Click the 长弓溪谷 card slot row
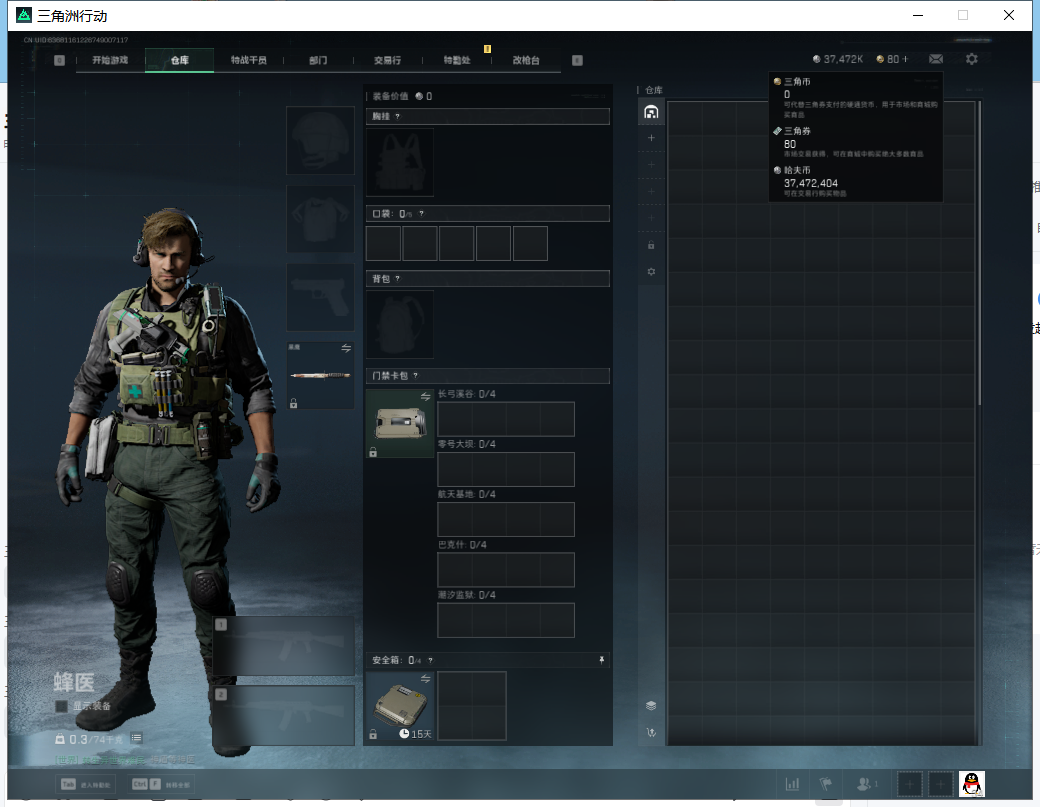This screenshot has width=1040, height=807. point(506,419)
